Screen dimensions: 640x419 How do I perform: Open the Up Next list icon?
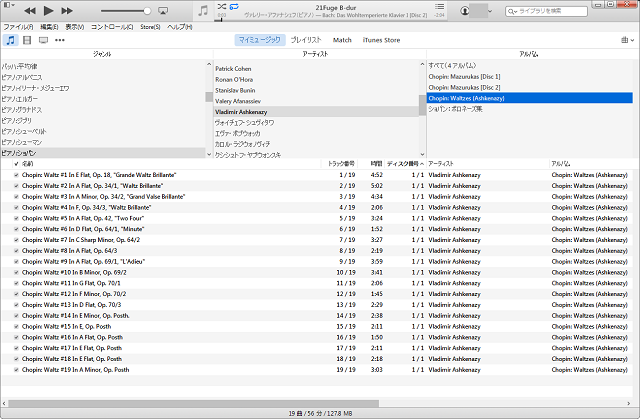(439, 7)
